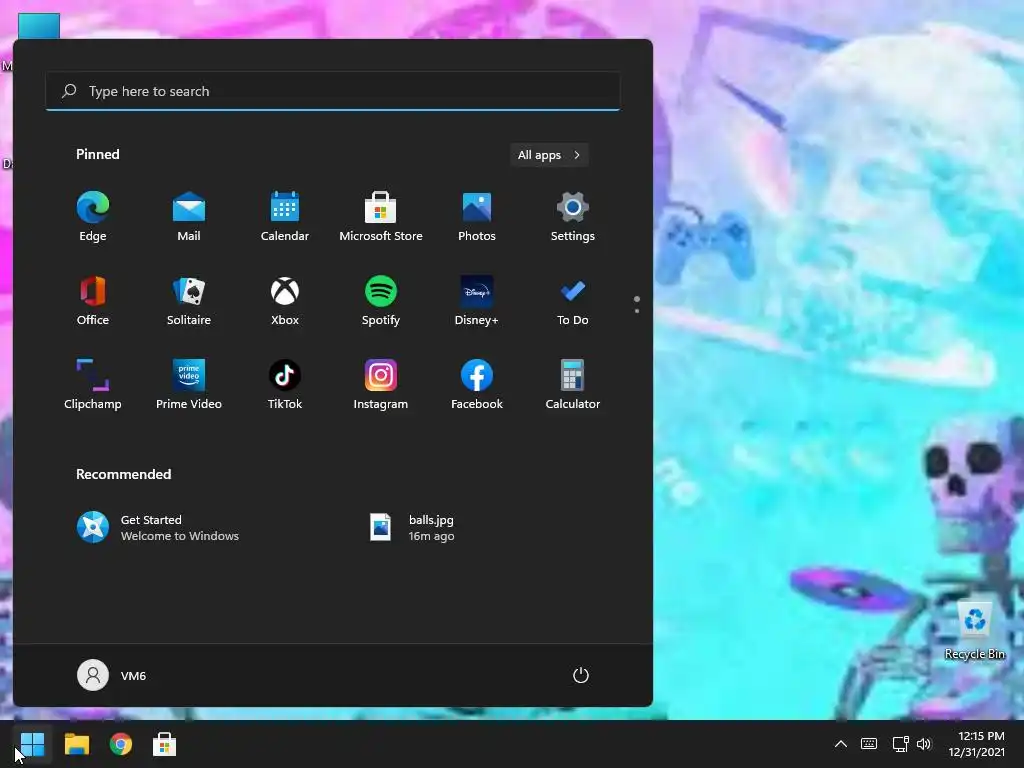Launch the Mail app
This screenshot has width=1024, height=768.
[x=189, y=216]
